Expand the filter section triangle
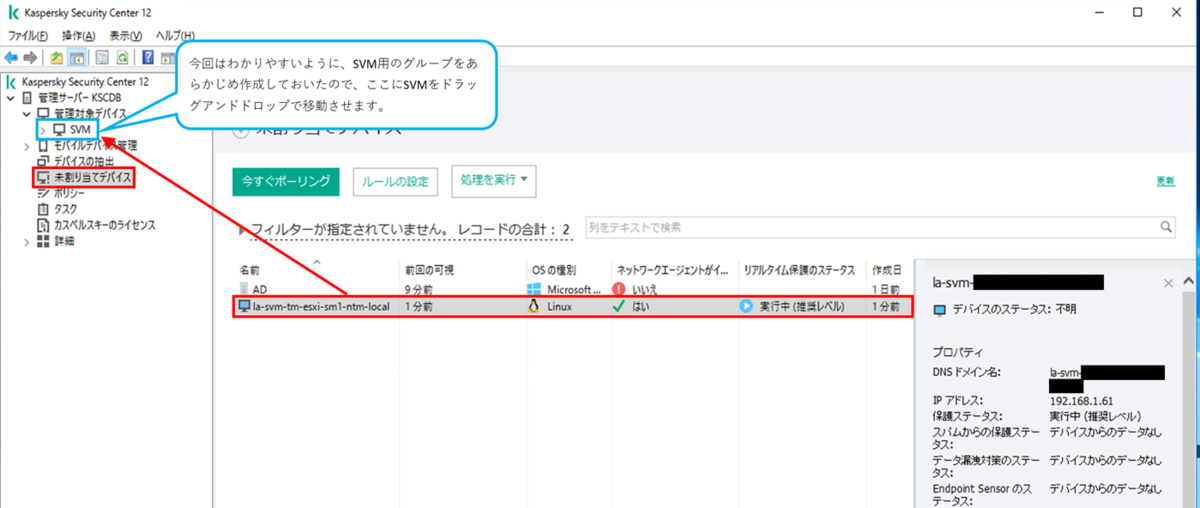 240,230
